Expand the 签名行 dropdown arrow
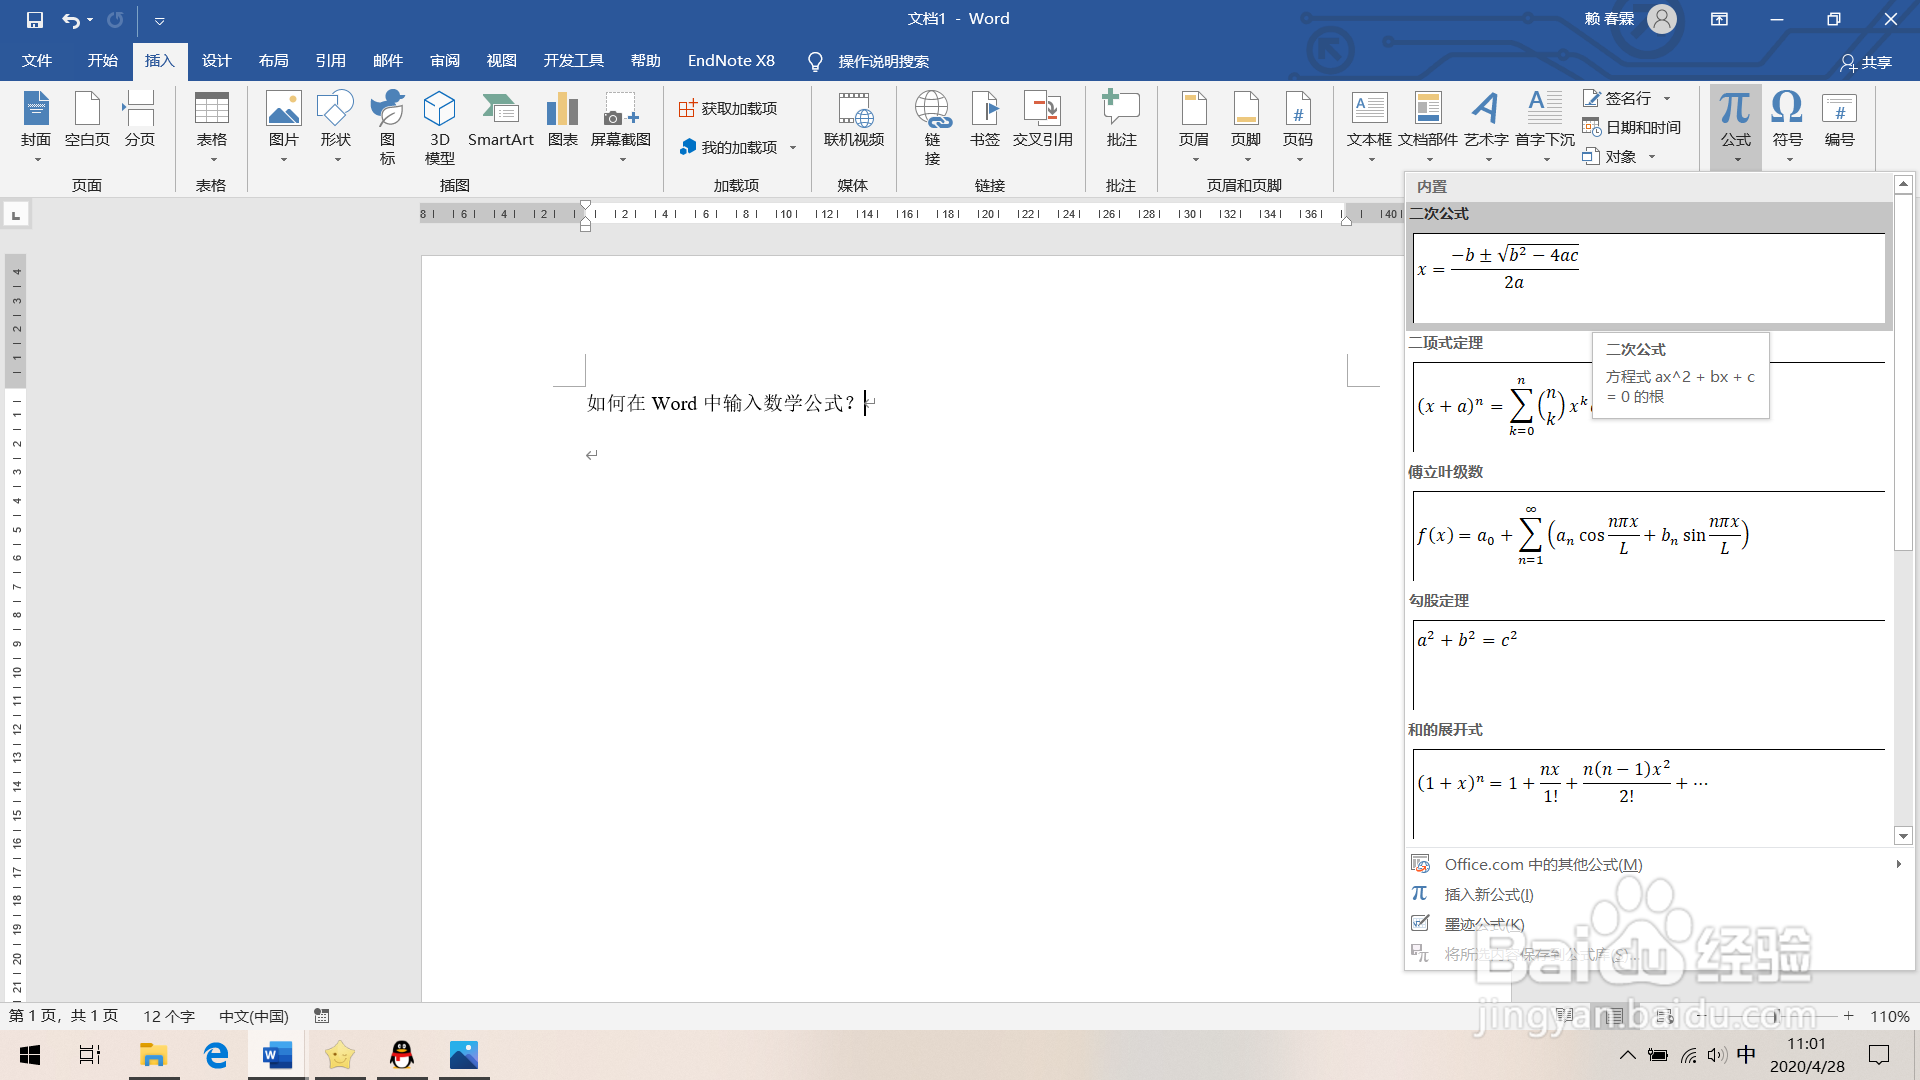1920x1080 pixels. coord(1667,99)
